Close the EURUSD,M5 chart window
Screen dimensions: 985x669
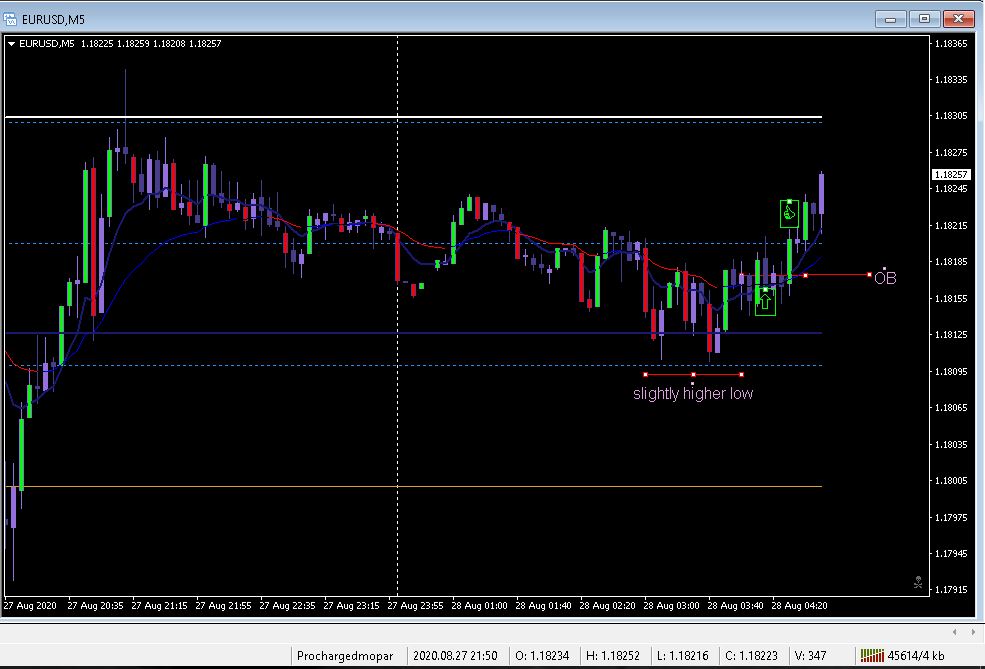959,19
